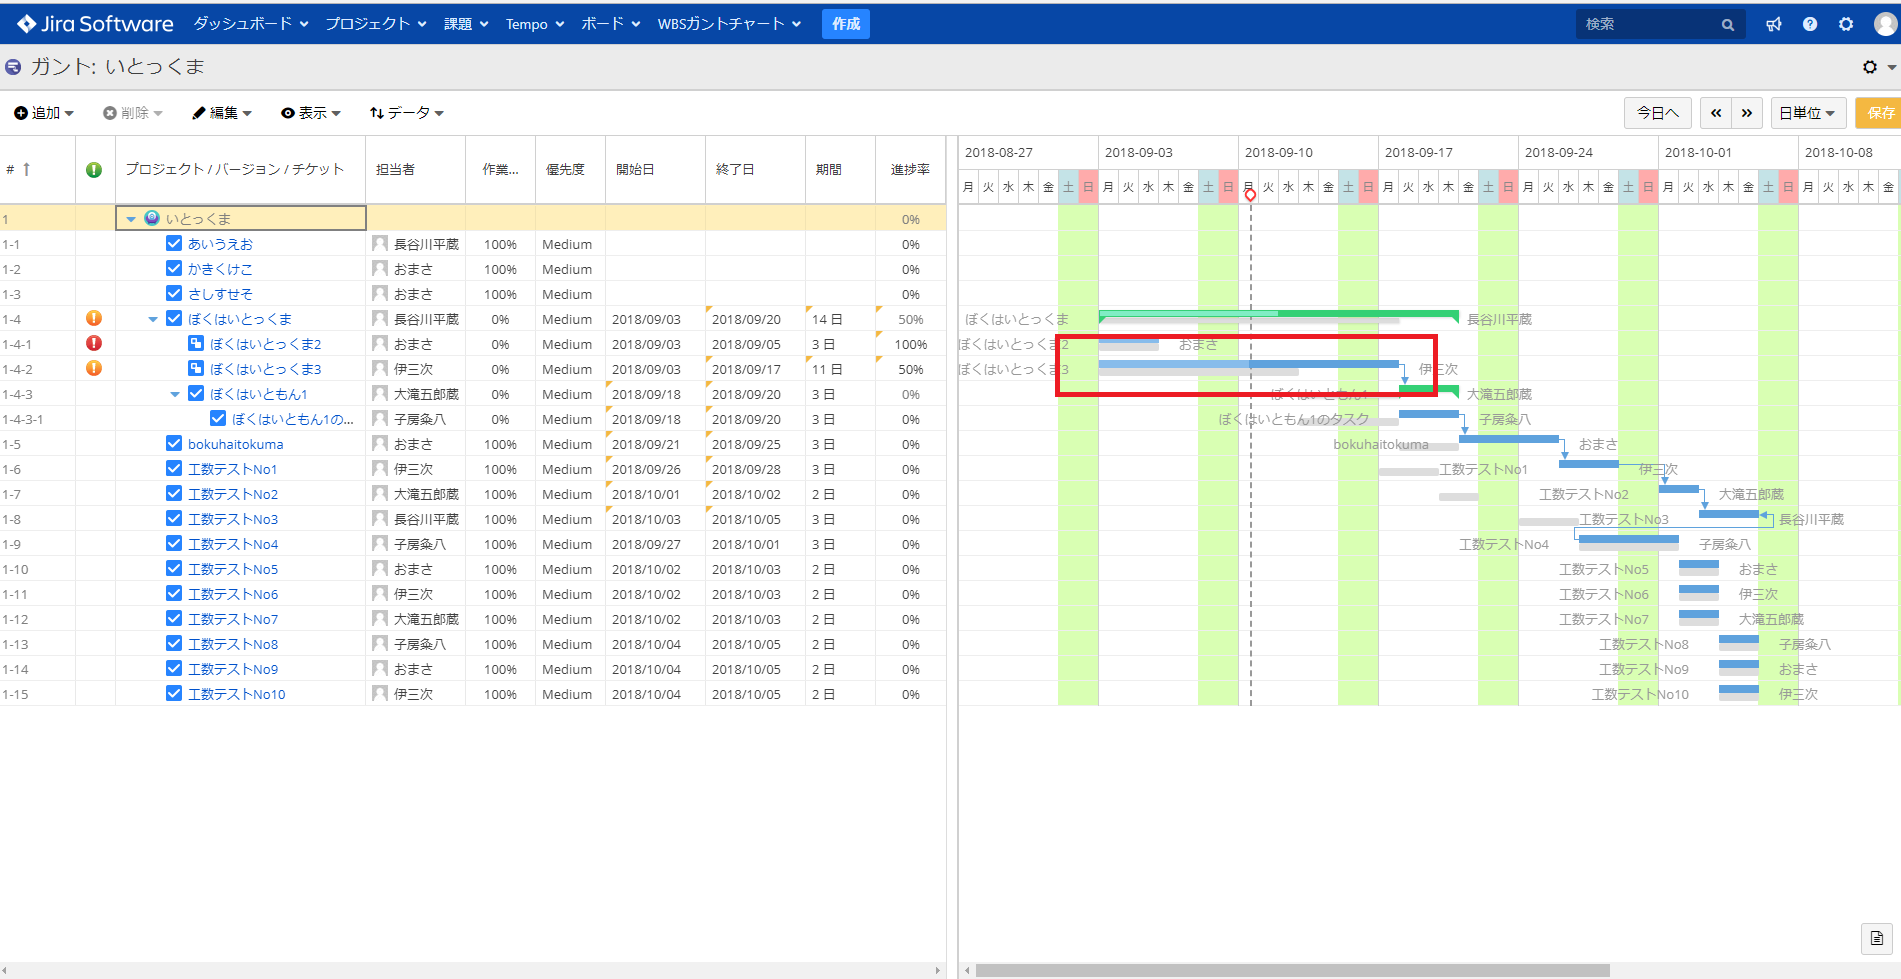Open the bokuhaitokuma ticket link
The width and height of the screenshot is (1901, 979).
tap(236, 444)
